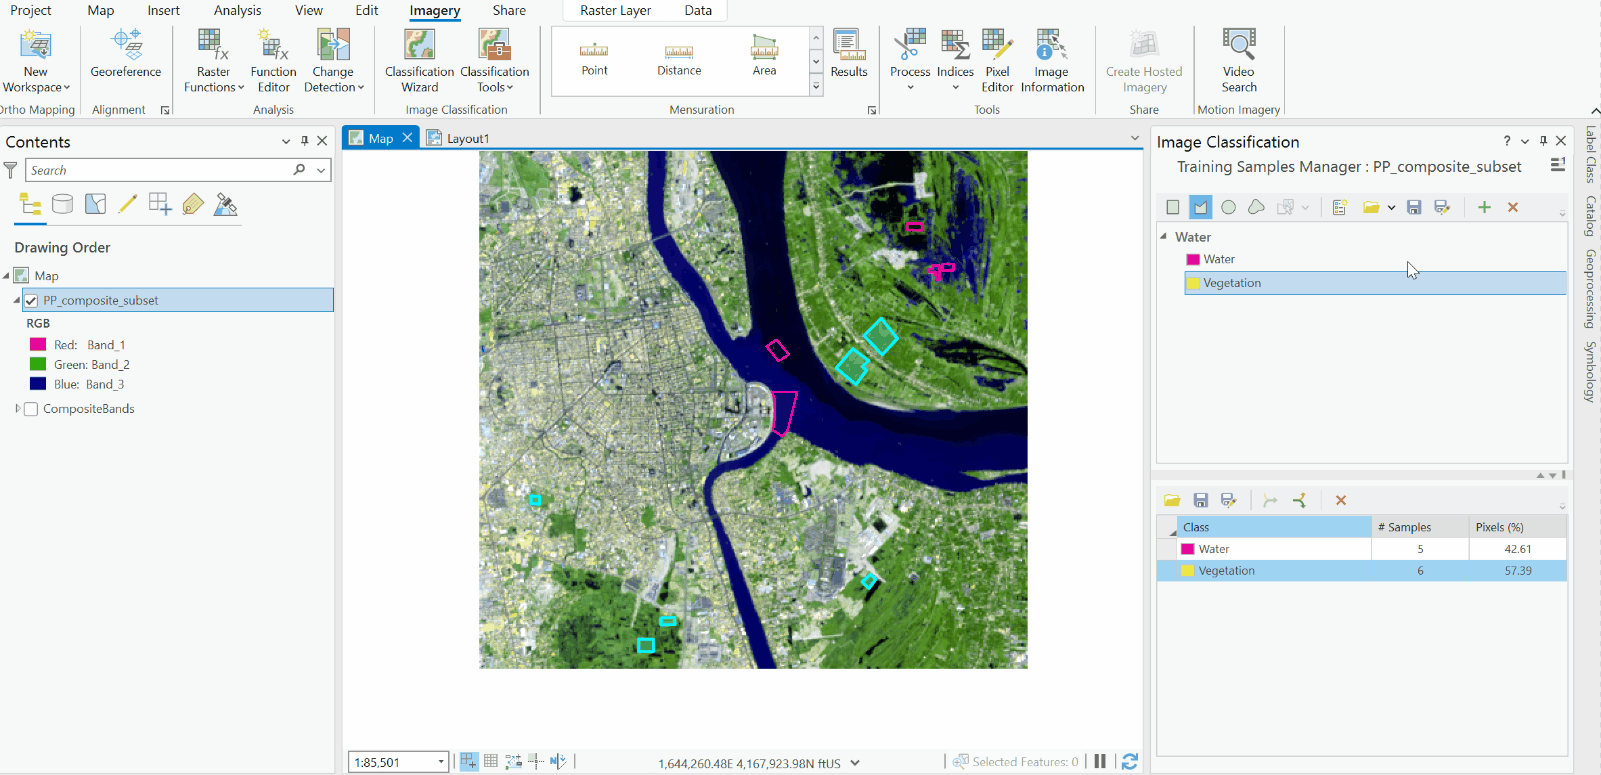The height and width of the screenshot is (775, 1601).
Task: Select the Point mensuration tool
Action: tap(594, 58)
